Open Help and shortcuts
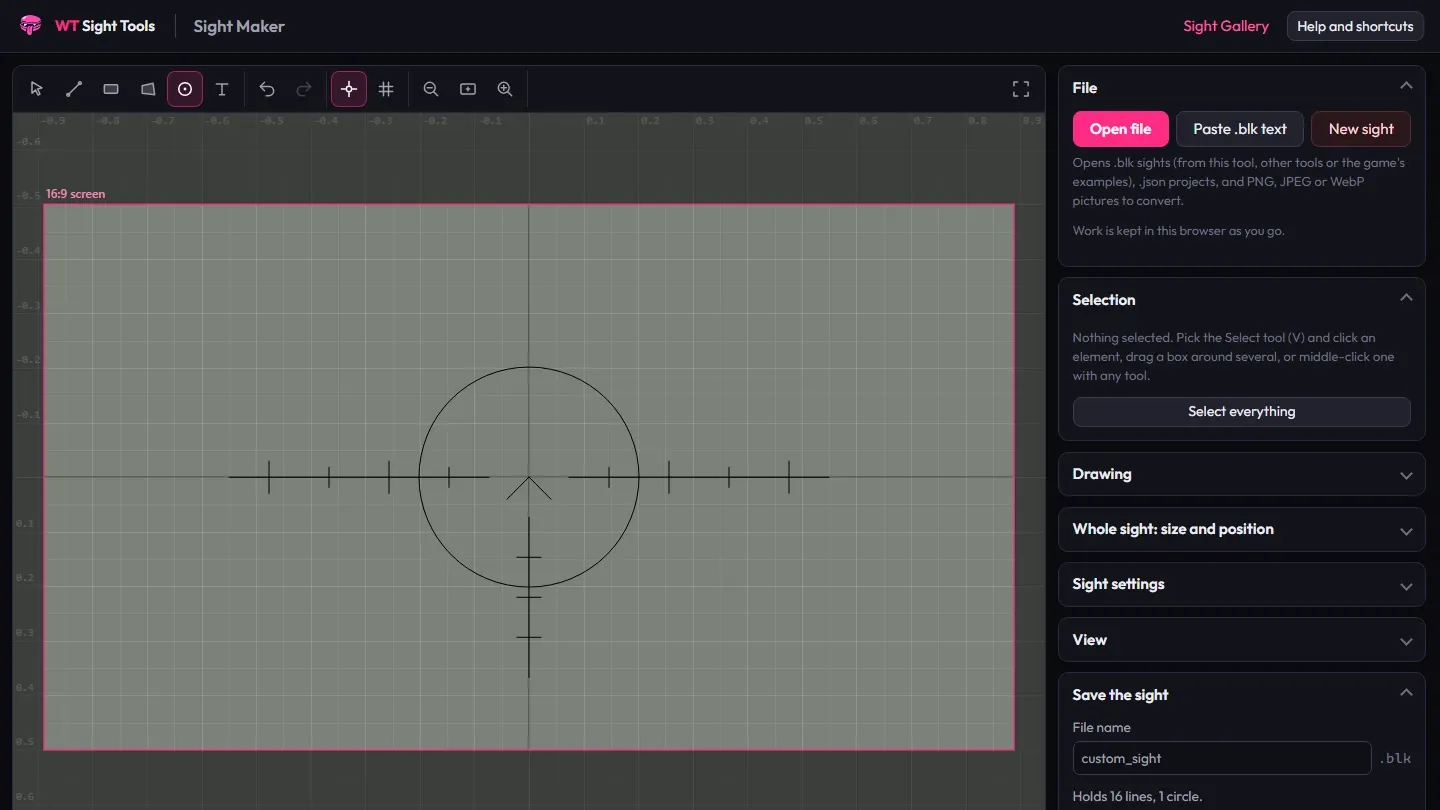The height and width of the screenshot is (810, 1440). coord(1355,26)
